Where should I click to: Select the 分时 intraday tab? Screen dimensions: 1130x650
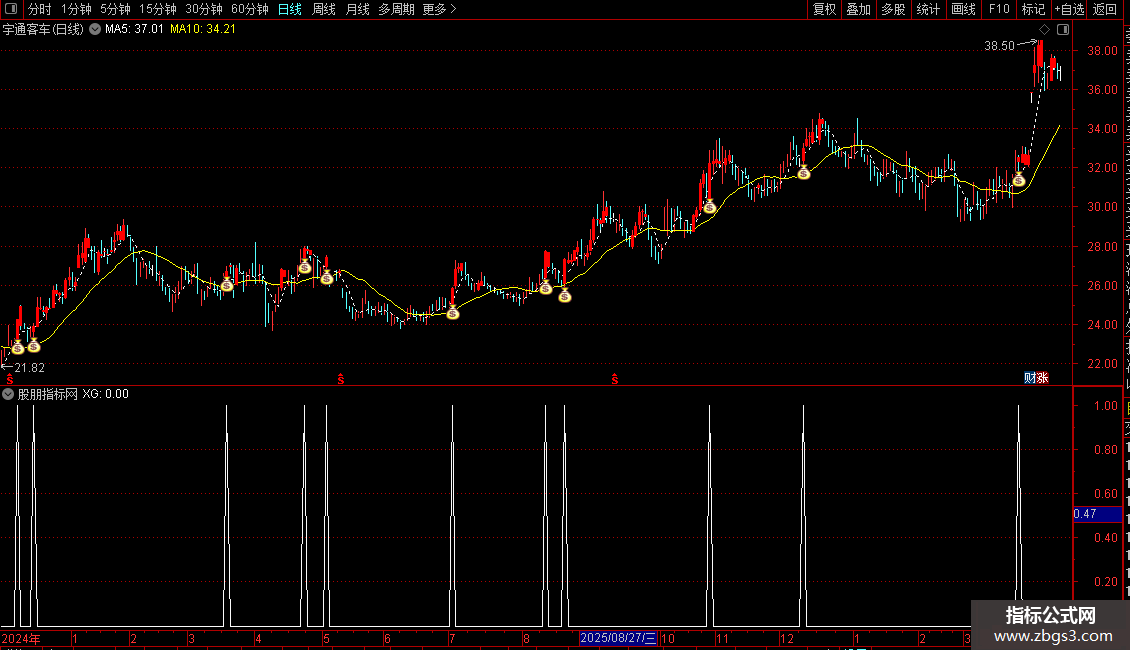40,9
